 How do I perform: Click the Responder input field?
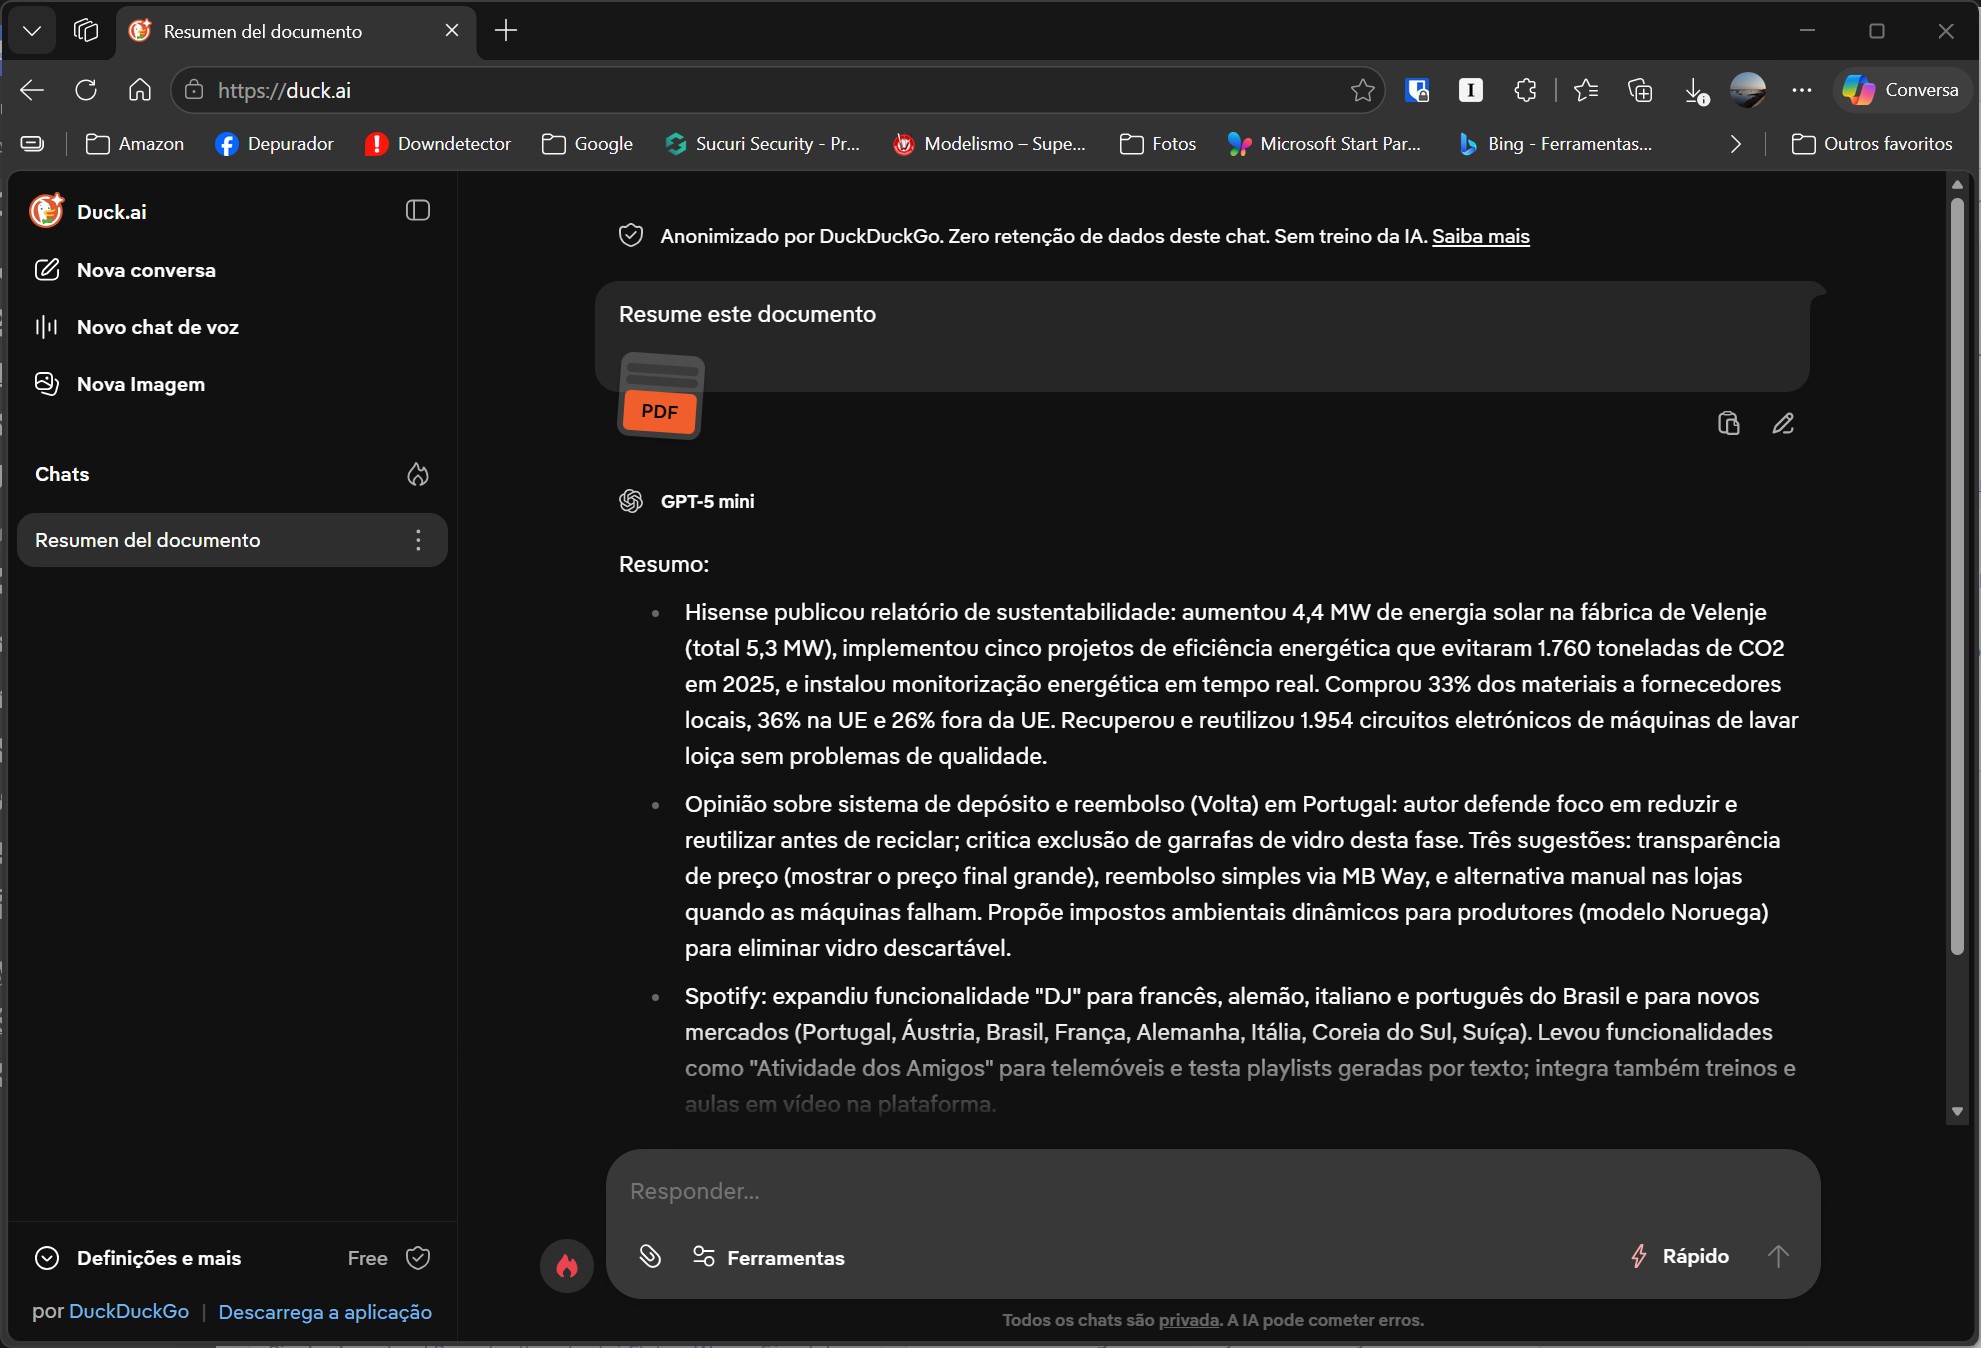(x=1212, y=1191)
